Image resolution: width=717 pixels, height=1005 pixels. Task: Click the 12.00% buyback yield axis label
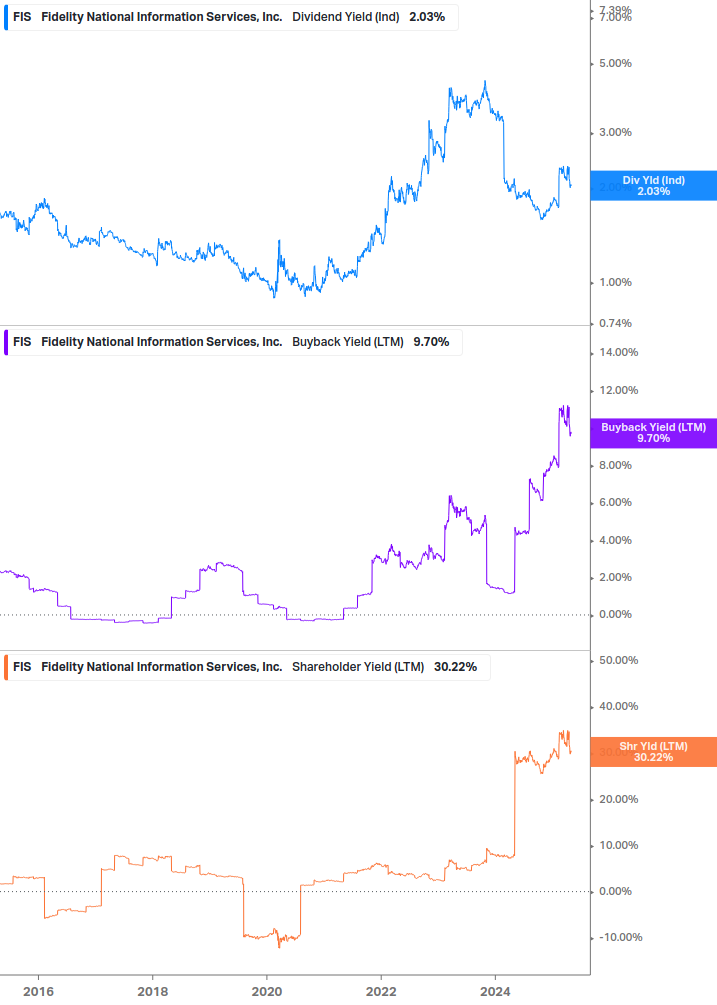pyautogui.click(x=618, y=390)
